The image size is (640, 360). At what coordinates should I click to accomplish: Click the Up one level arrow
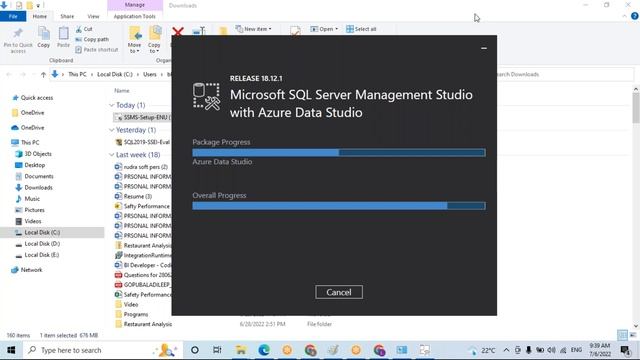(43, 74)
